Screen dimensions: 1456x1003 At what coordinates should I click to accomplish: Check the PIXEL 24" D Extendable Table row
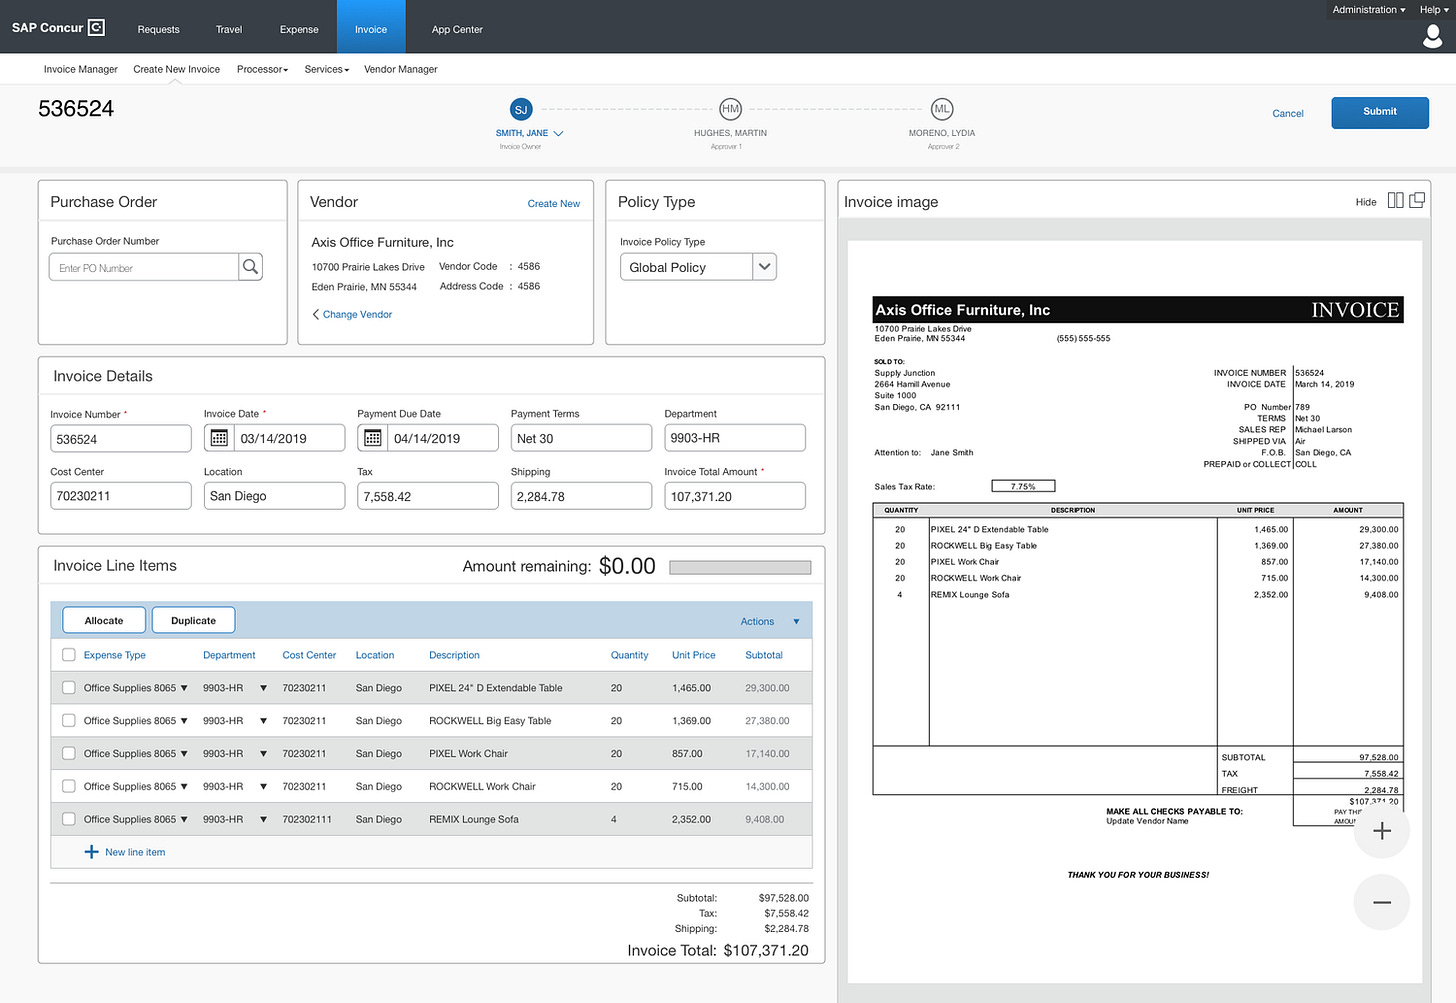coord(69,688)
